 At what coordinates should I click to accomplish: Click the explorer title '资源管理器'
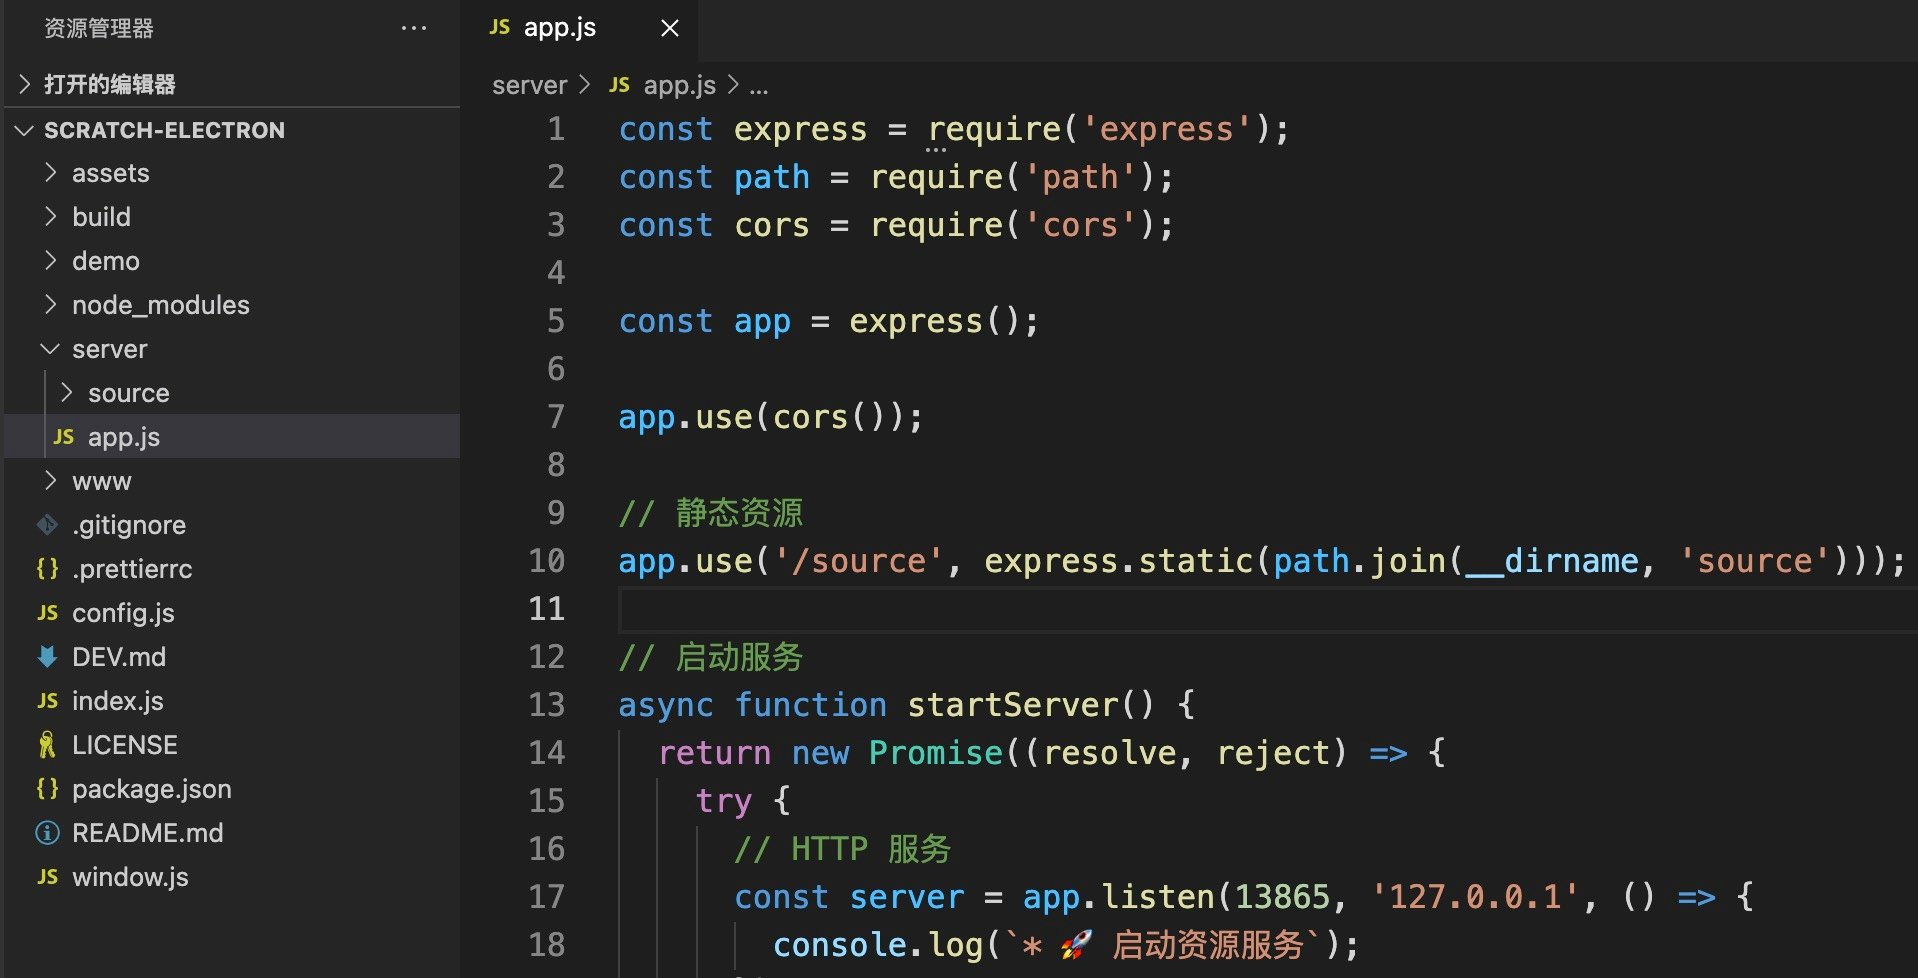tap(99, 28)
